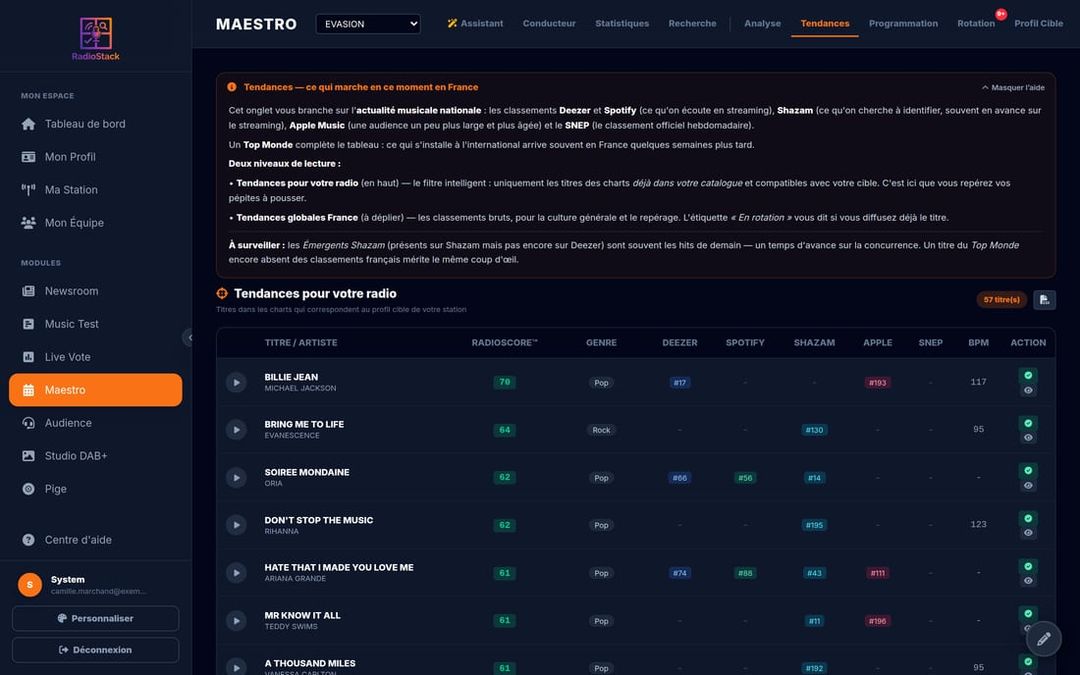Open the Music Test module
Screen dimensions: 1080x675
95,324
